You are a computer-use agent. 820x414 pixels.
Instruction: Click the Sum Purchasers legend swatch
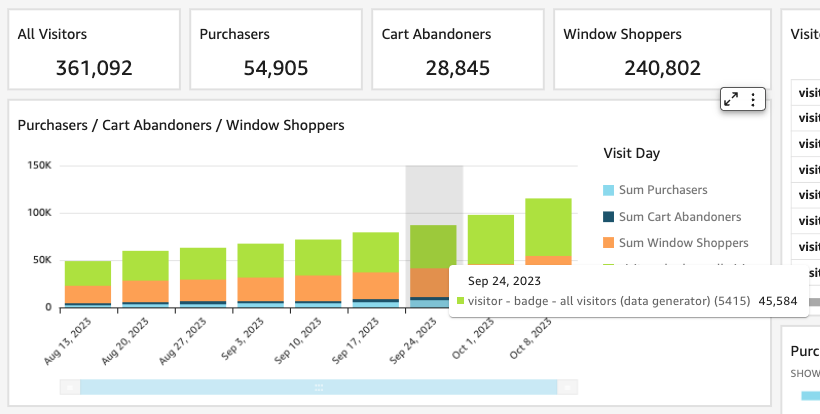click(607, 190)
